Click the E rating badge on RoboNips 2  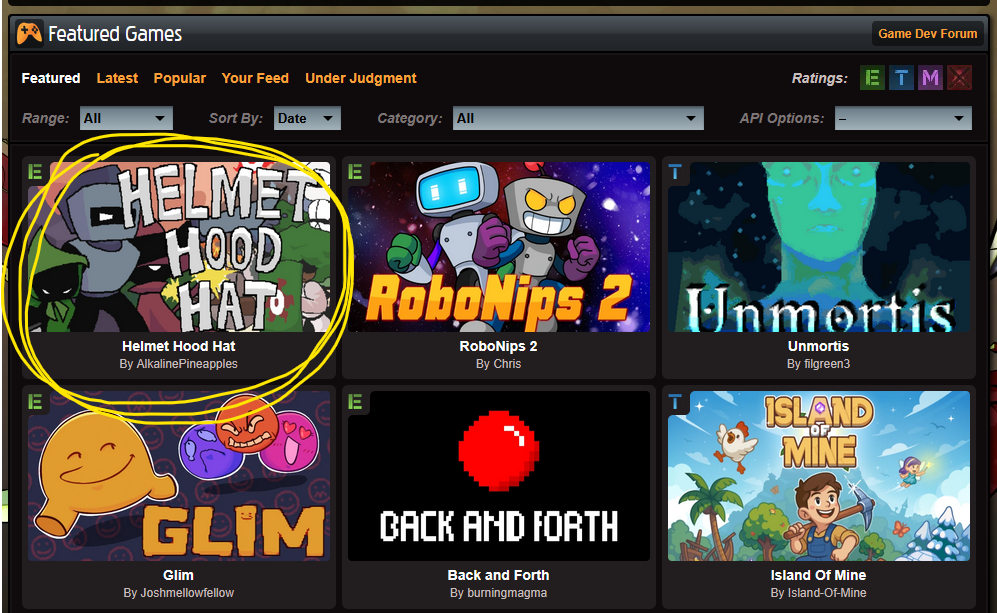tap(355, 171)
